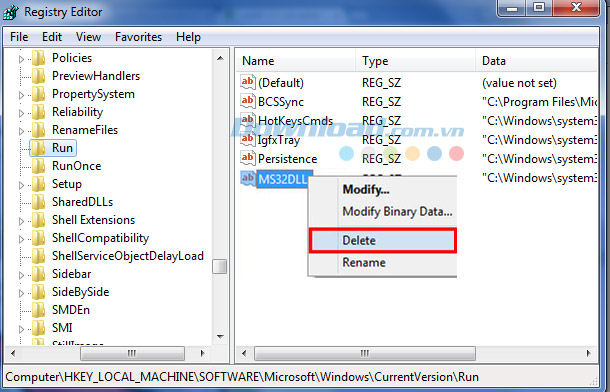Image resolution: width=610 pixels, height=392 pixels.
Task: Select the RenameFiles folder icon
Action: coord(39,130)
